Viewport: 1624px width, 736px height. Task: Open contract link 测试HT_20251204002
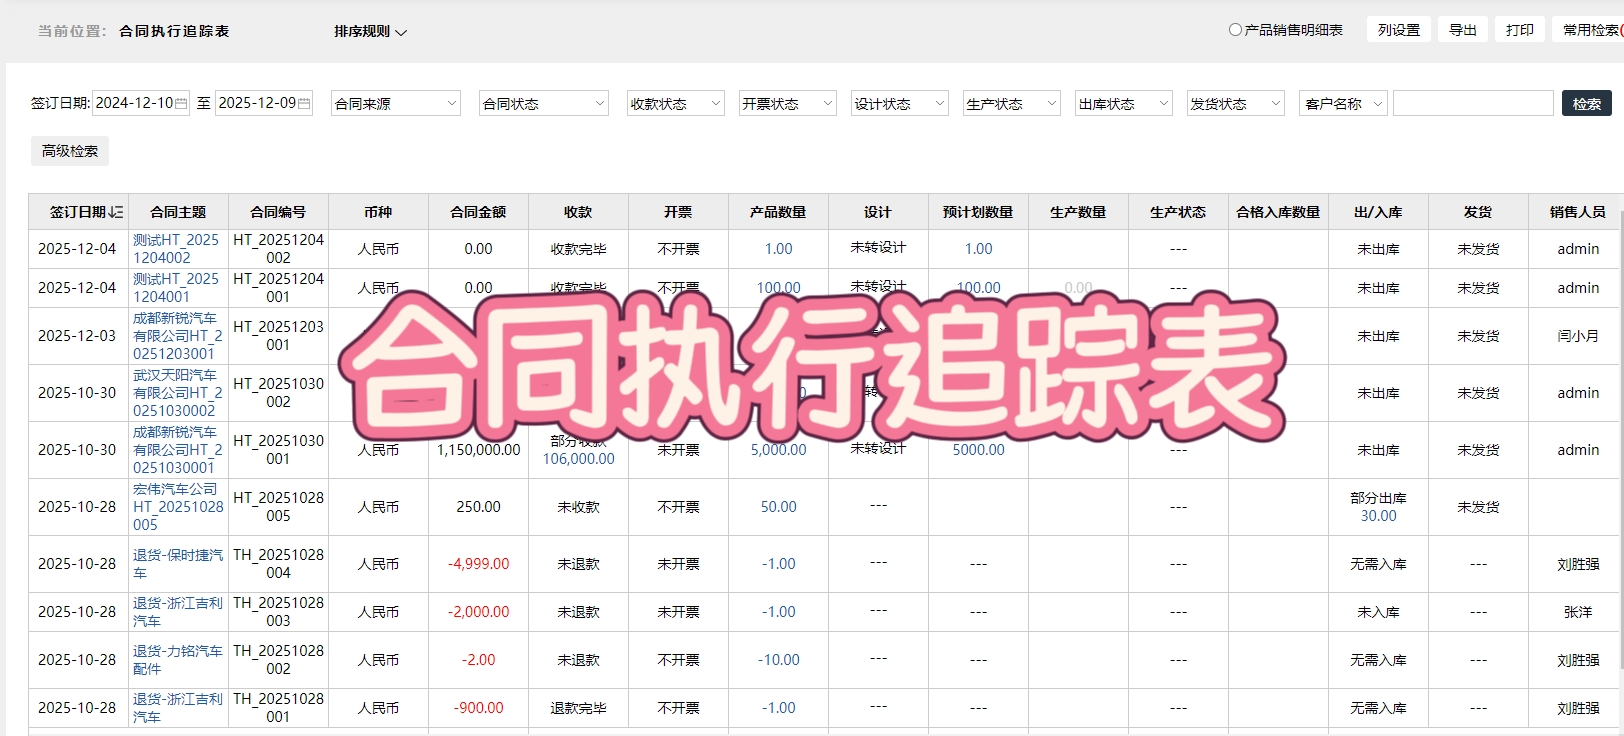[x=176, y=249]
